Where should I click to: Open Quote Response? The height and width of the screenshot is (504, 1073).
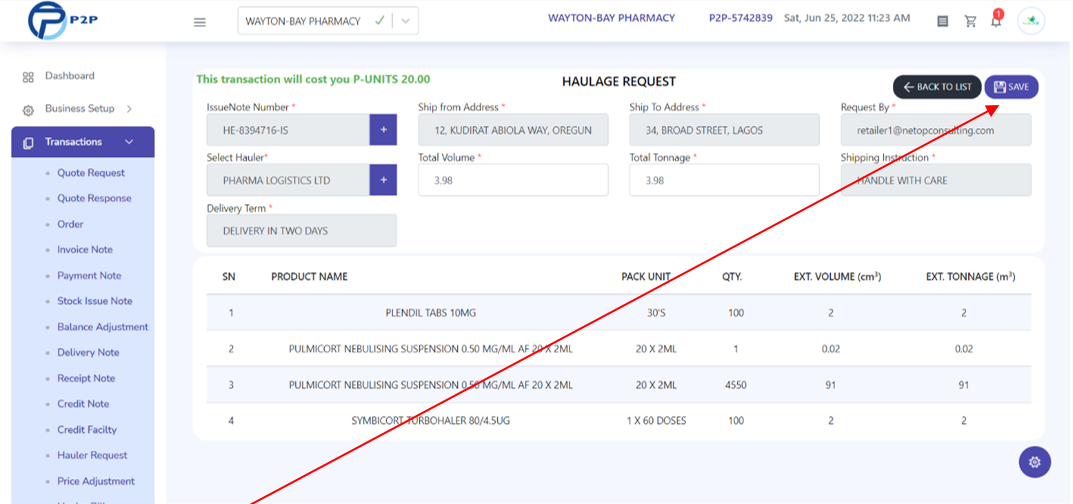click(x=94, y=198)
